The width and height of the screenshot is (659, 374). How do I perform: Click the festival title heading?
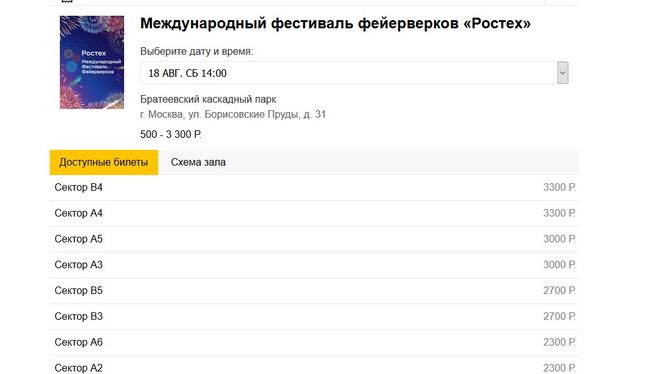tap(335, 24)
